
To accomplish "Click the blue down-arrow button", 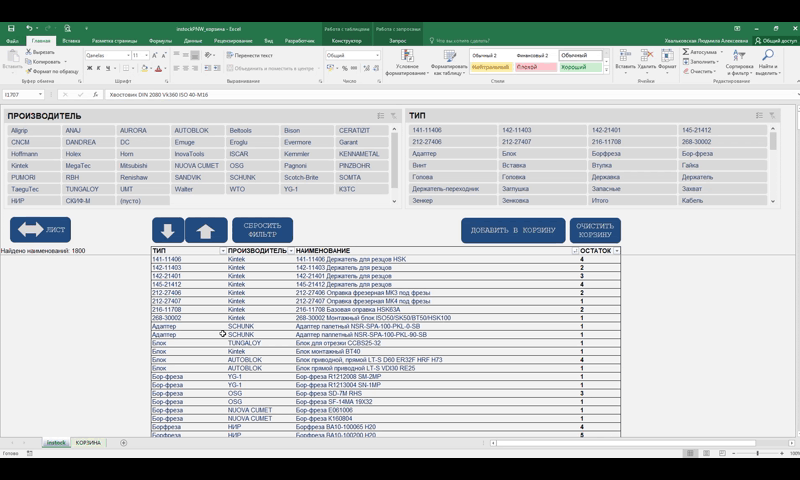I will tap(168, 230).
